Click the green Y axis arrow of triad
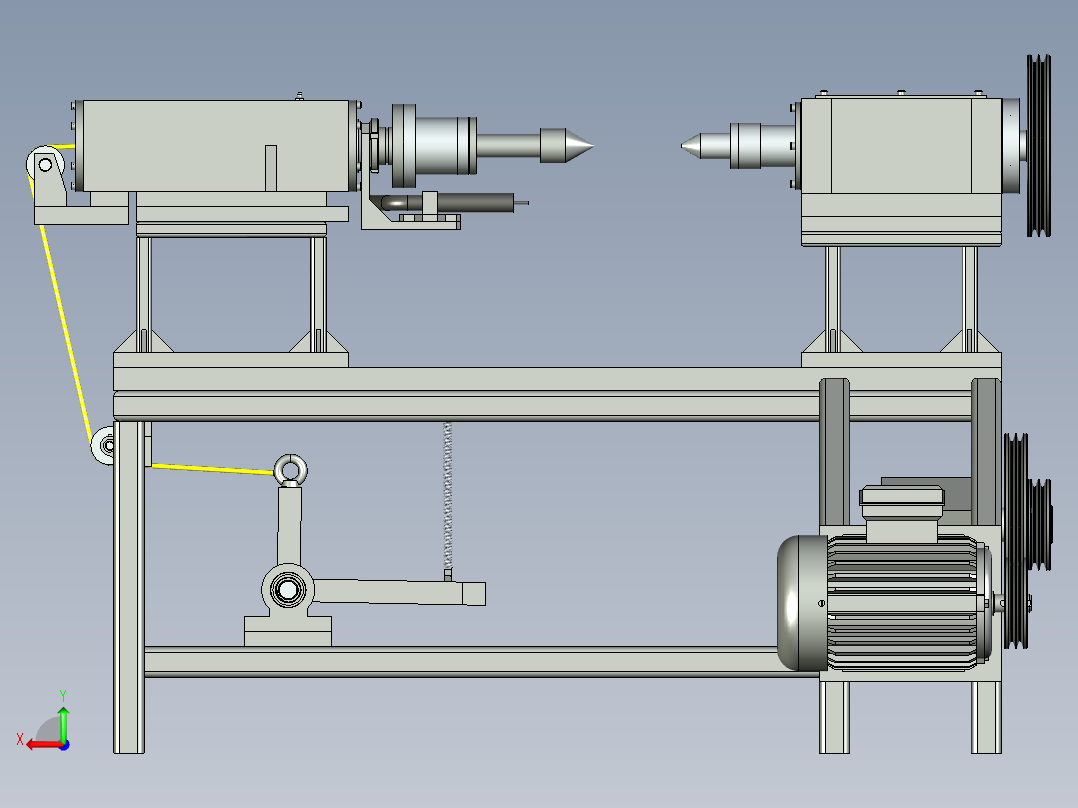The width and height of the screenshot is (1078, 808). (x=63, y=723)
